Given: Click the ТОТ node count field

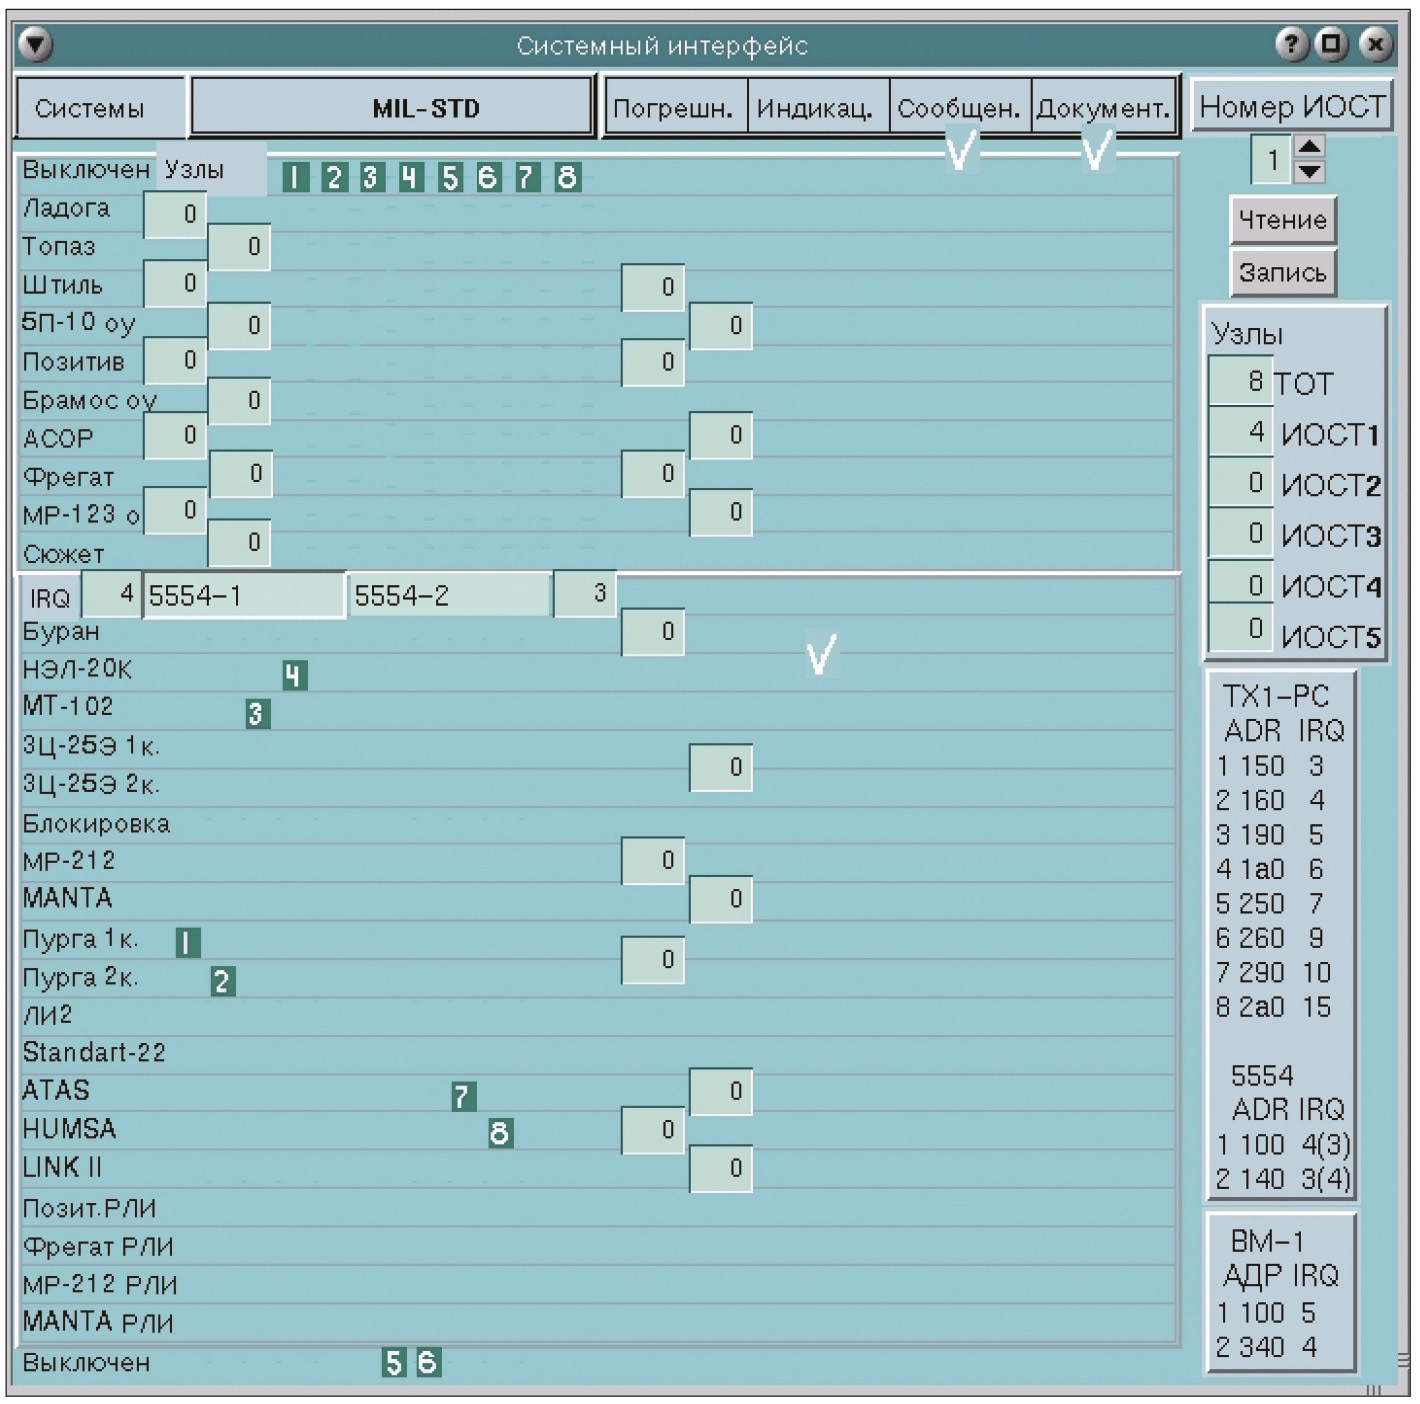Looking at the screenshot, I should point(1240,381).
